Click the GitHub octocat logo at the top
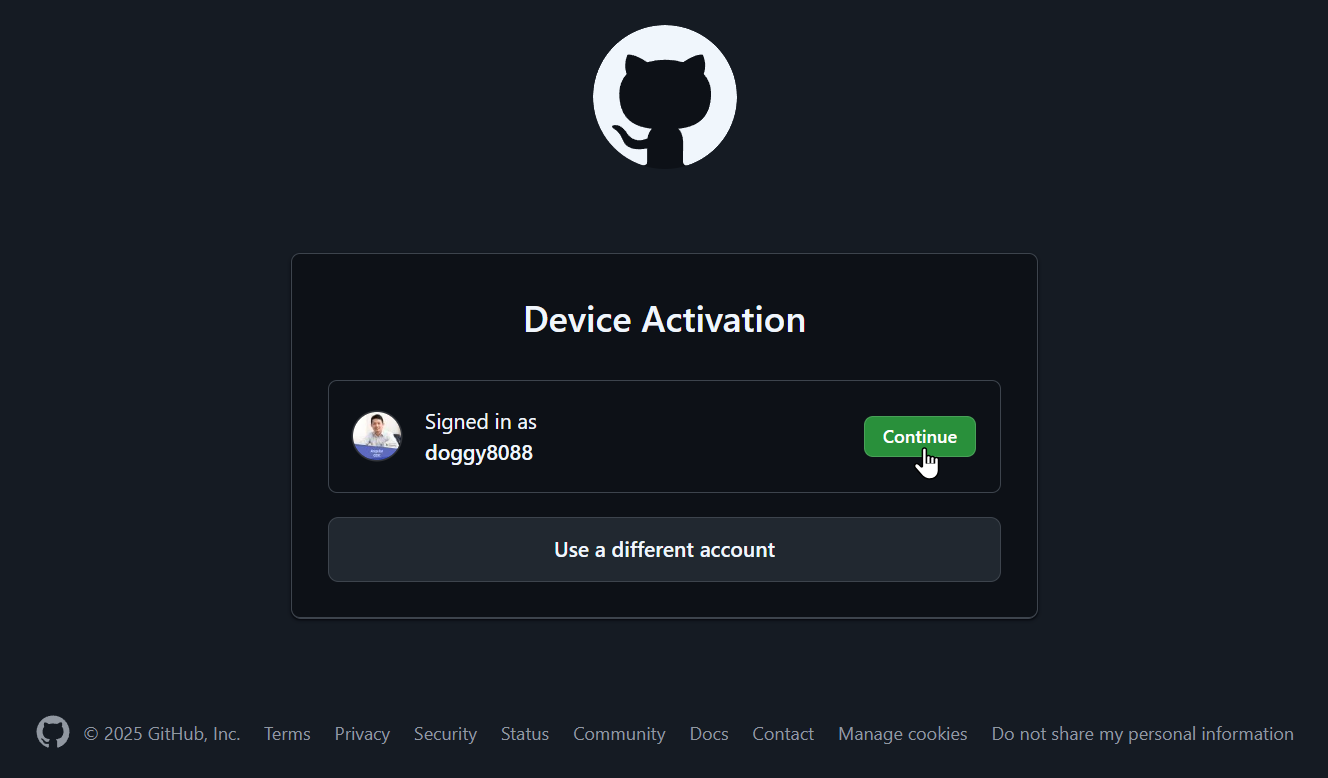The height and width of the screenshot is (778, 1328). pos(664,97)
